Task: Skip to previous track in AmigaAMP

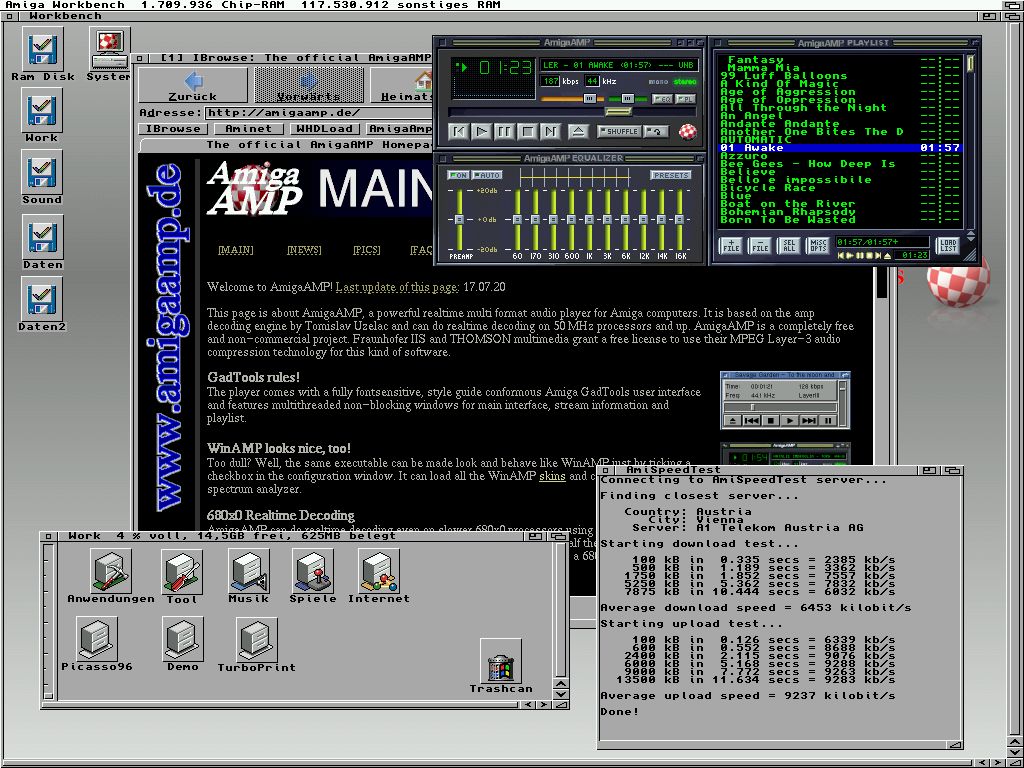Action: point(459,132)
